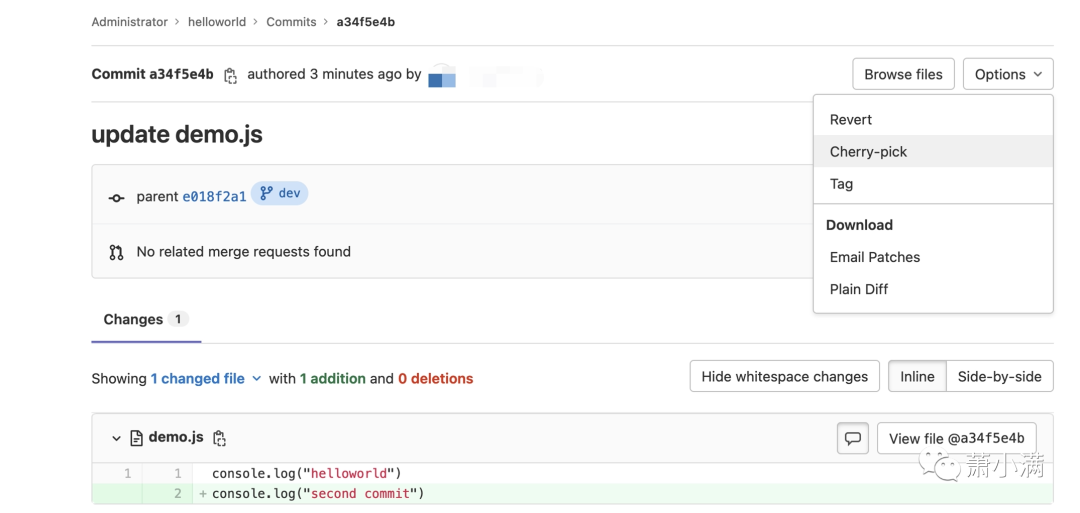
Task: Copy the commit SHA icon
Action: click(x=230, y=75)
